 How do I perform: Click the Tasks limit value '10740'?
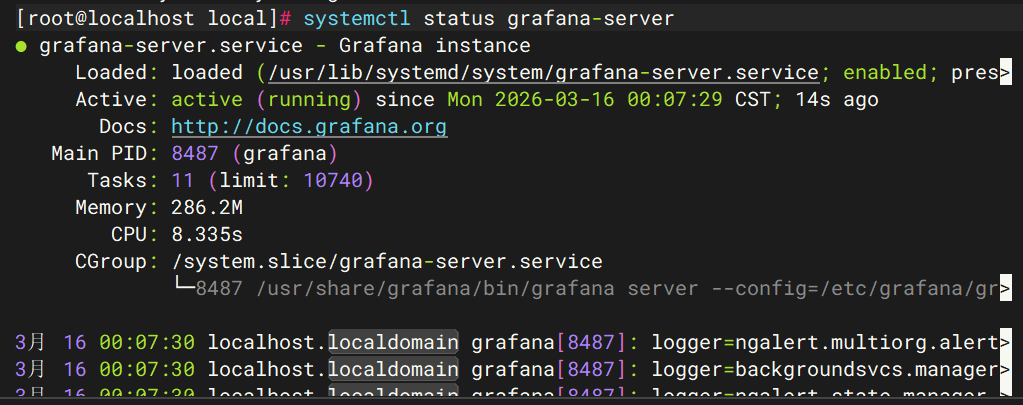click(333, 181)
